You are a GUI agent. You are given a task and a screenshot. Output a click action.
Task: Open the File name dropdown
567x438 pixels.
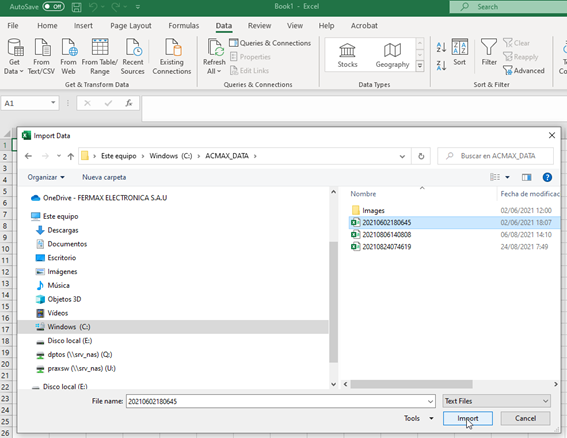tap(431, 401)
